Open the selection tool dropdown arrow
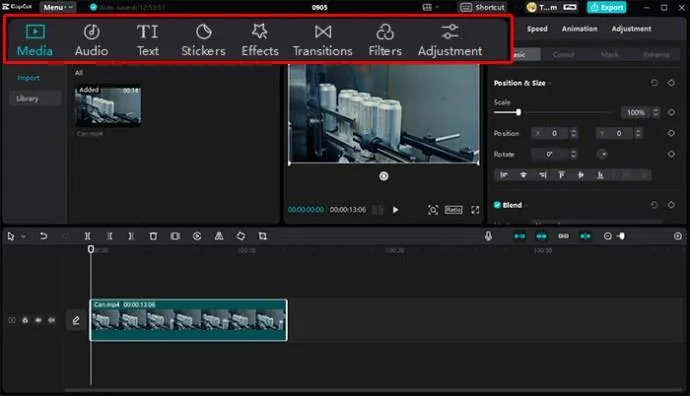This screenshot has width=690, height=396. 23,237
